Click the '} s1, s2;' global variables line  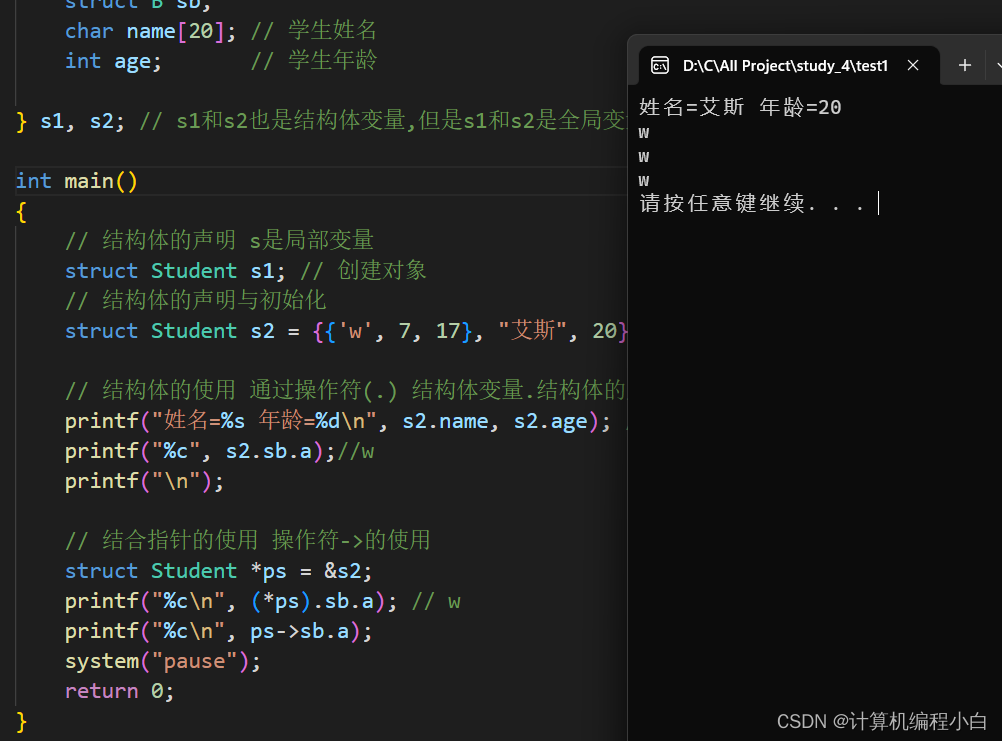(x=70, y=121)
